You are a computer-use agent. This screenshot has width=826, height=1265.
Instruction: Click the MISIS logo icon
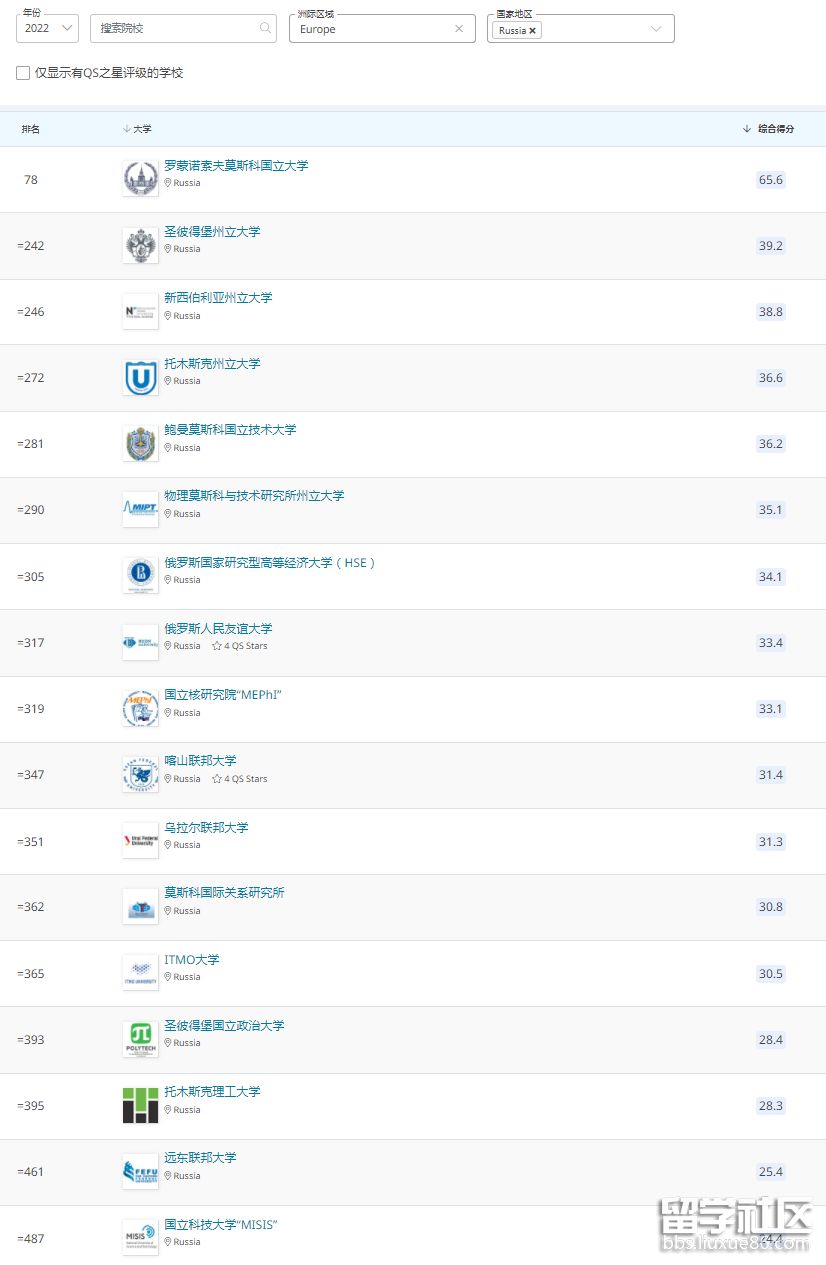pos(140,1238)
